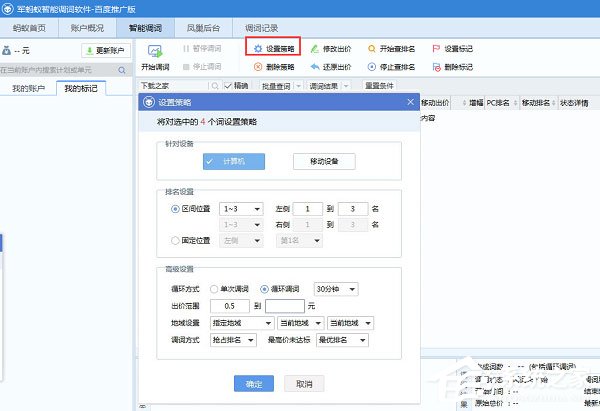Image resolution: width=600 pixels, height=411 pixels.
Task: Click the 删除策略 delete icon
Action: click(x=257, y=67)
